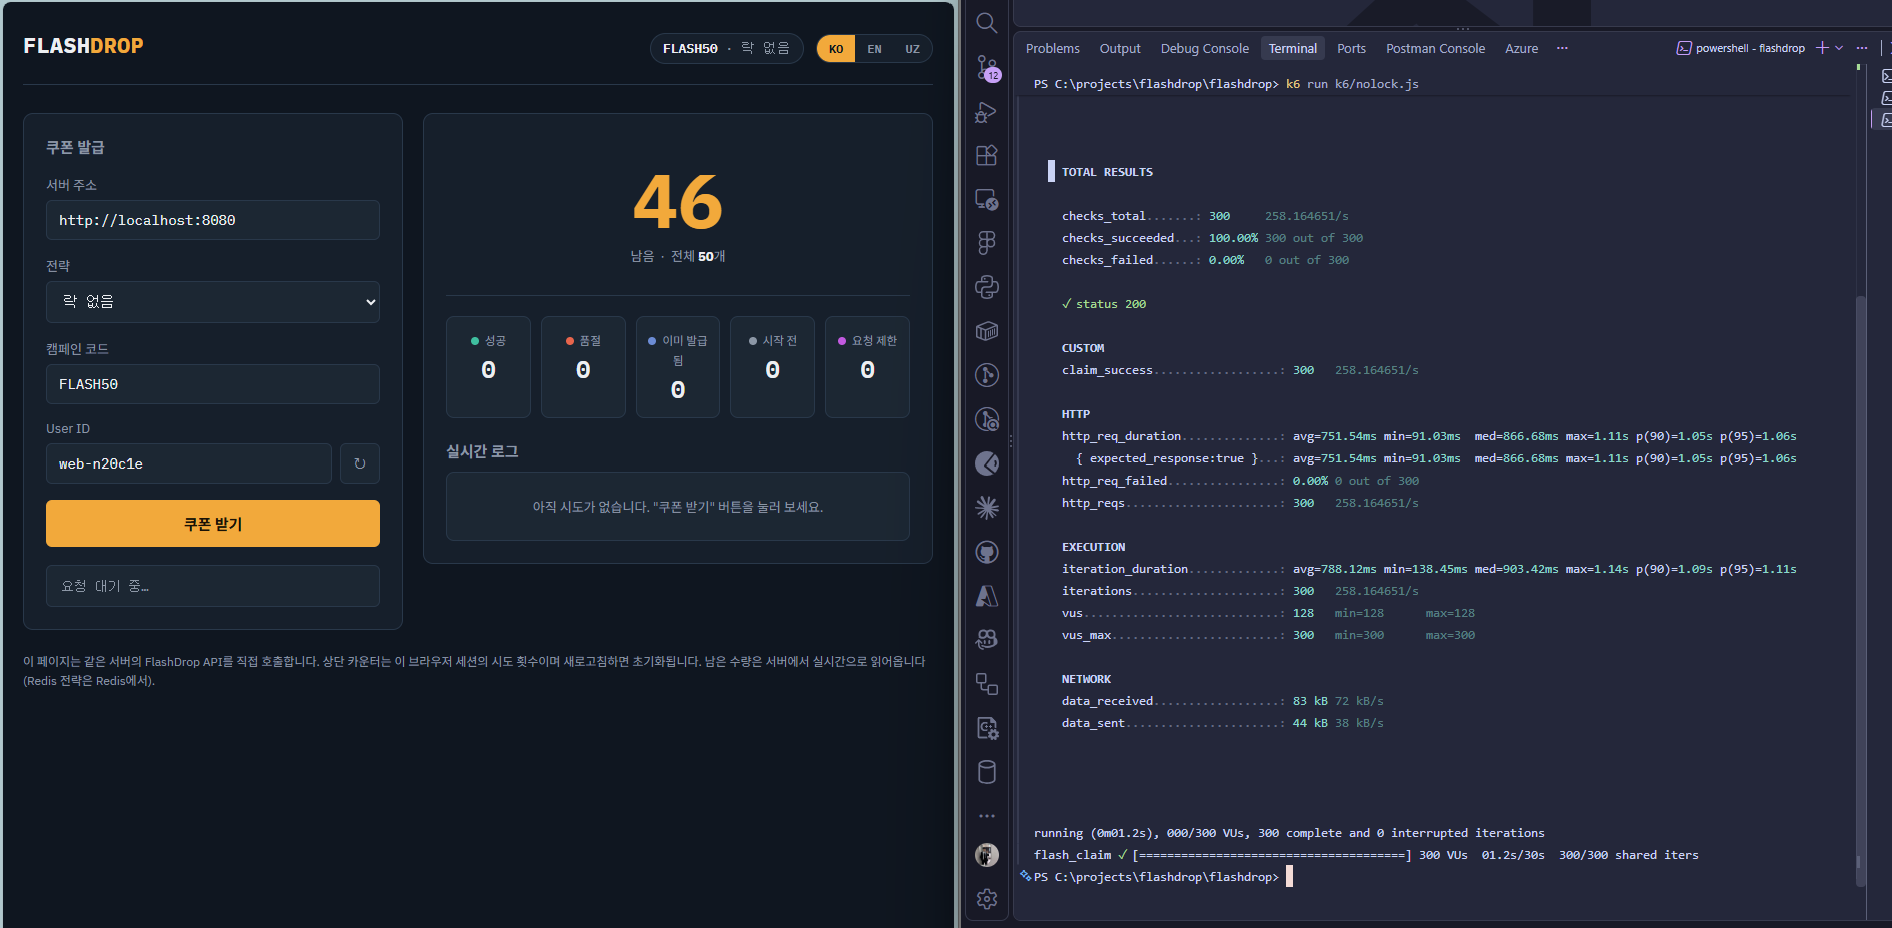
Task: Open terminal panel more actions ellipsis
Action: (x=1861, y=48)
